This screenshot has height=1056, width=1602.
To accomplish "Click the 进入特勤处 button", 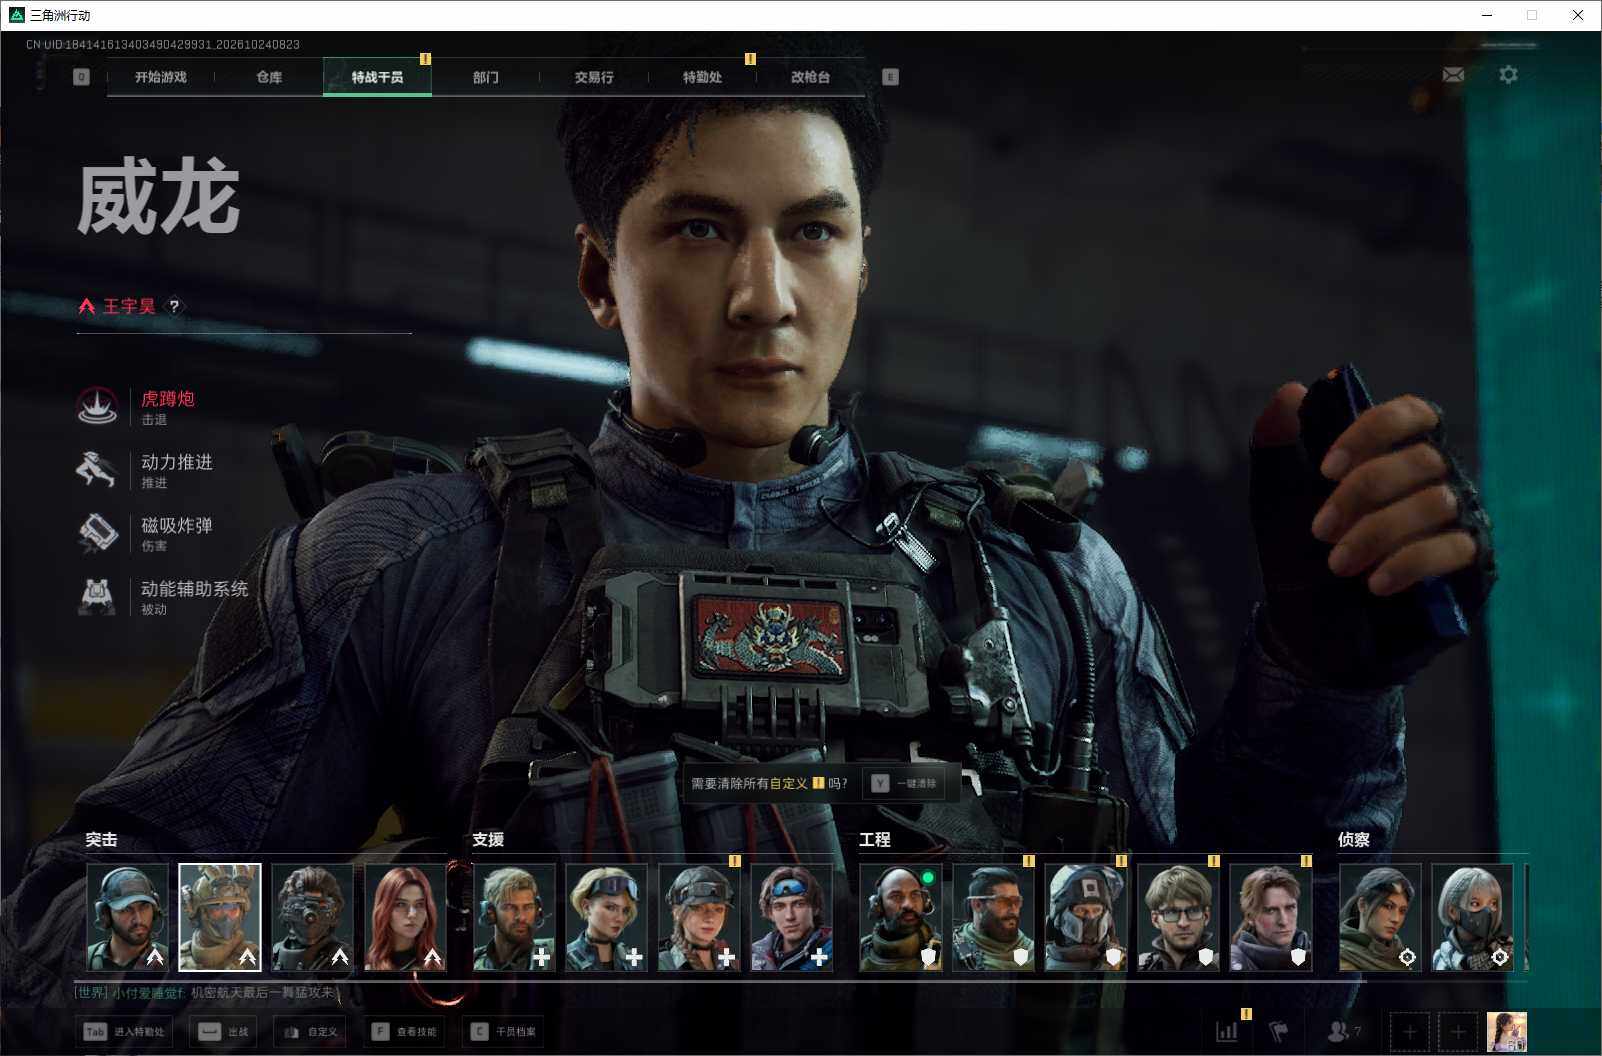I will [x=124, y=1032].
